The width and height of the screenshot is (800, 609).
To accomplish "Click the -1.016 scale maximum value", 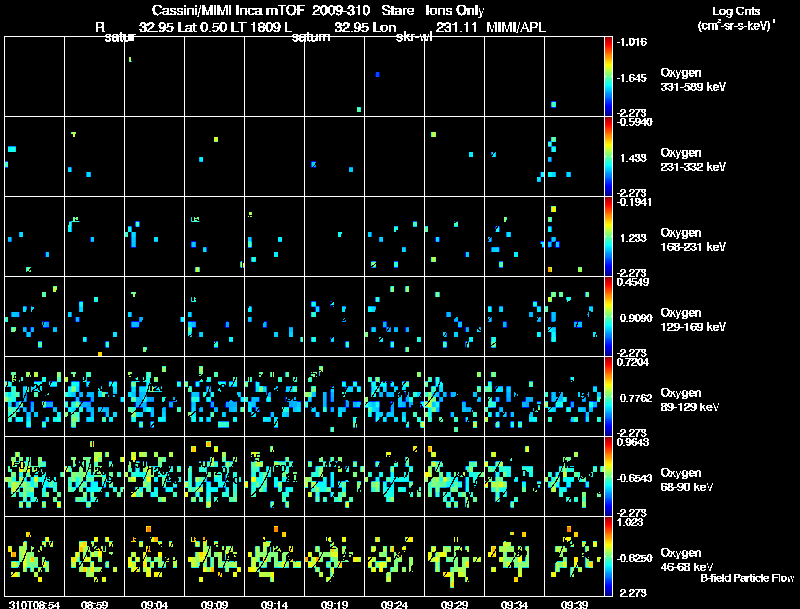I will tap(632, 42).
